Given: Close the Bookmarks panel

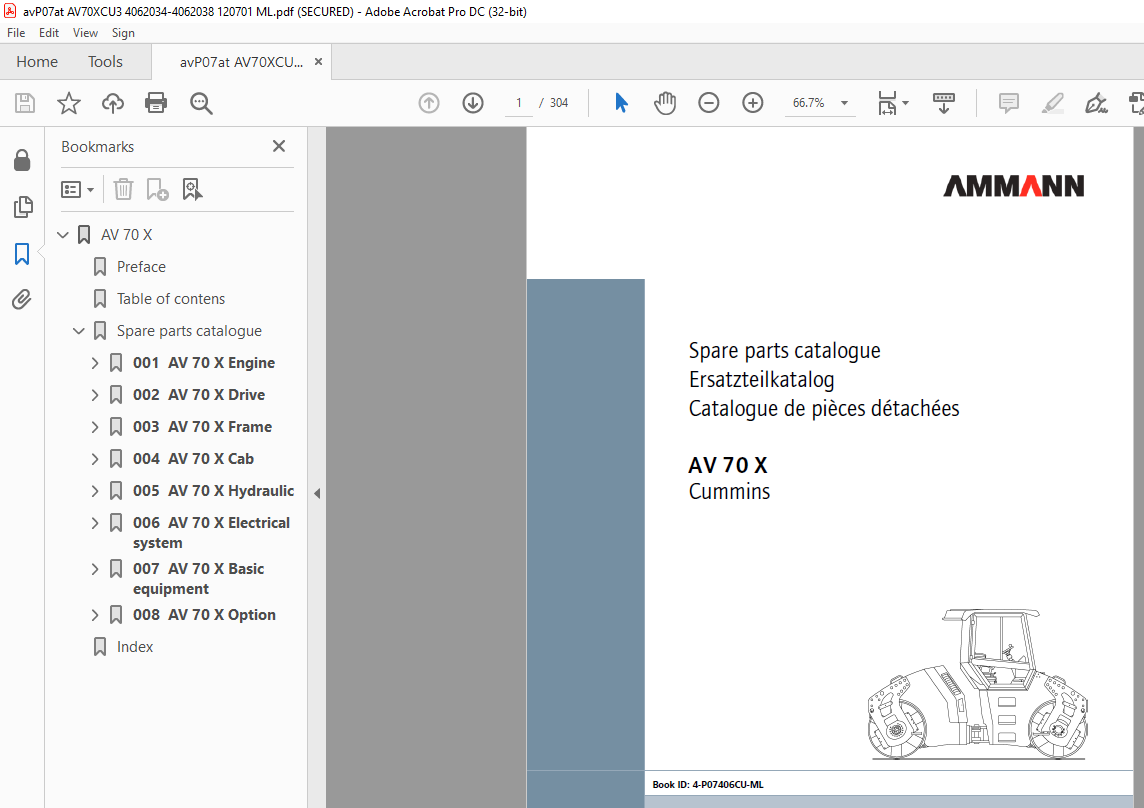Looking at the screenshot, I should 279,146.
